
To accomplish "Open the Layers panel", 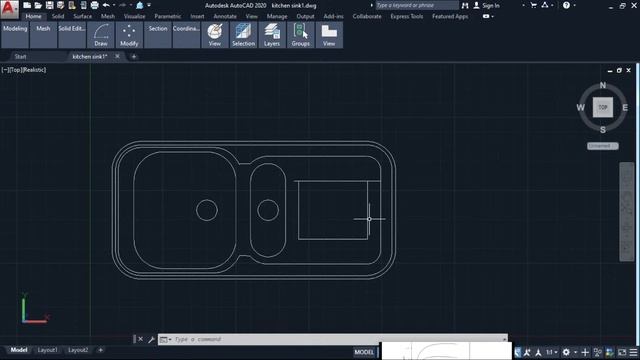I will click(x=272, y=35).
